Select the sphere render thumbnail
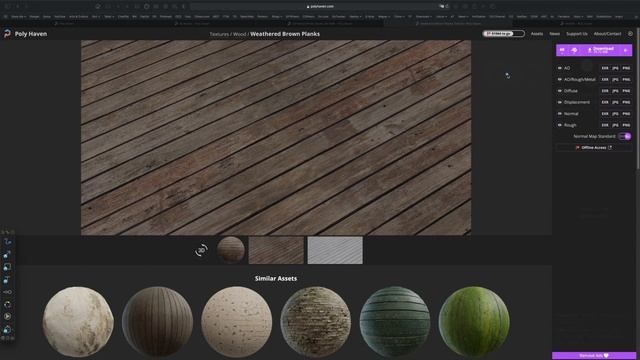Screen dimensions: 640x360 coord(231,250)
